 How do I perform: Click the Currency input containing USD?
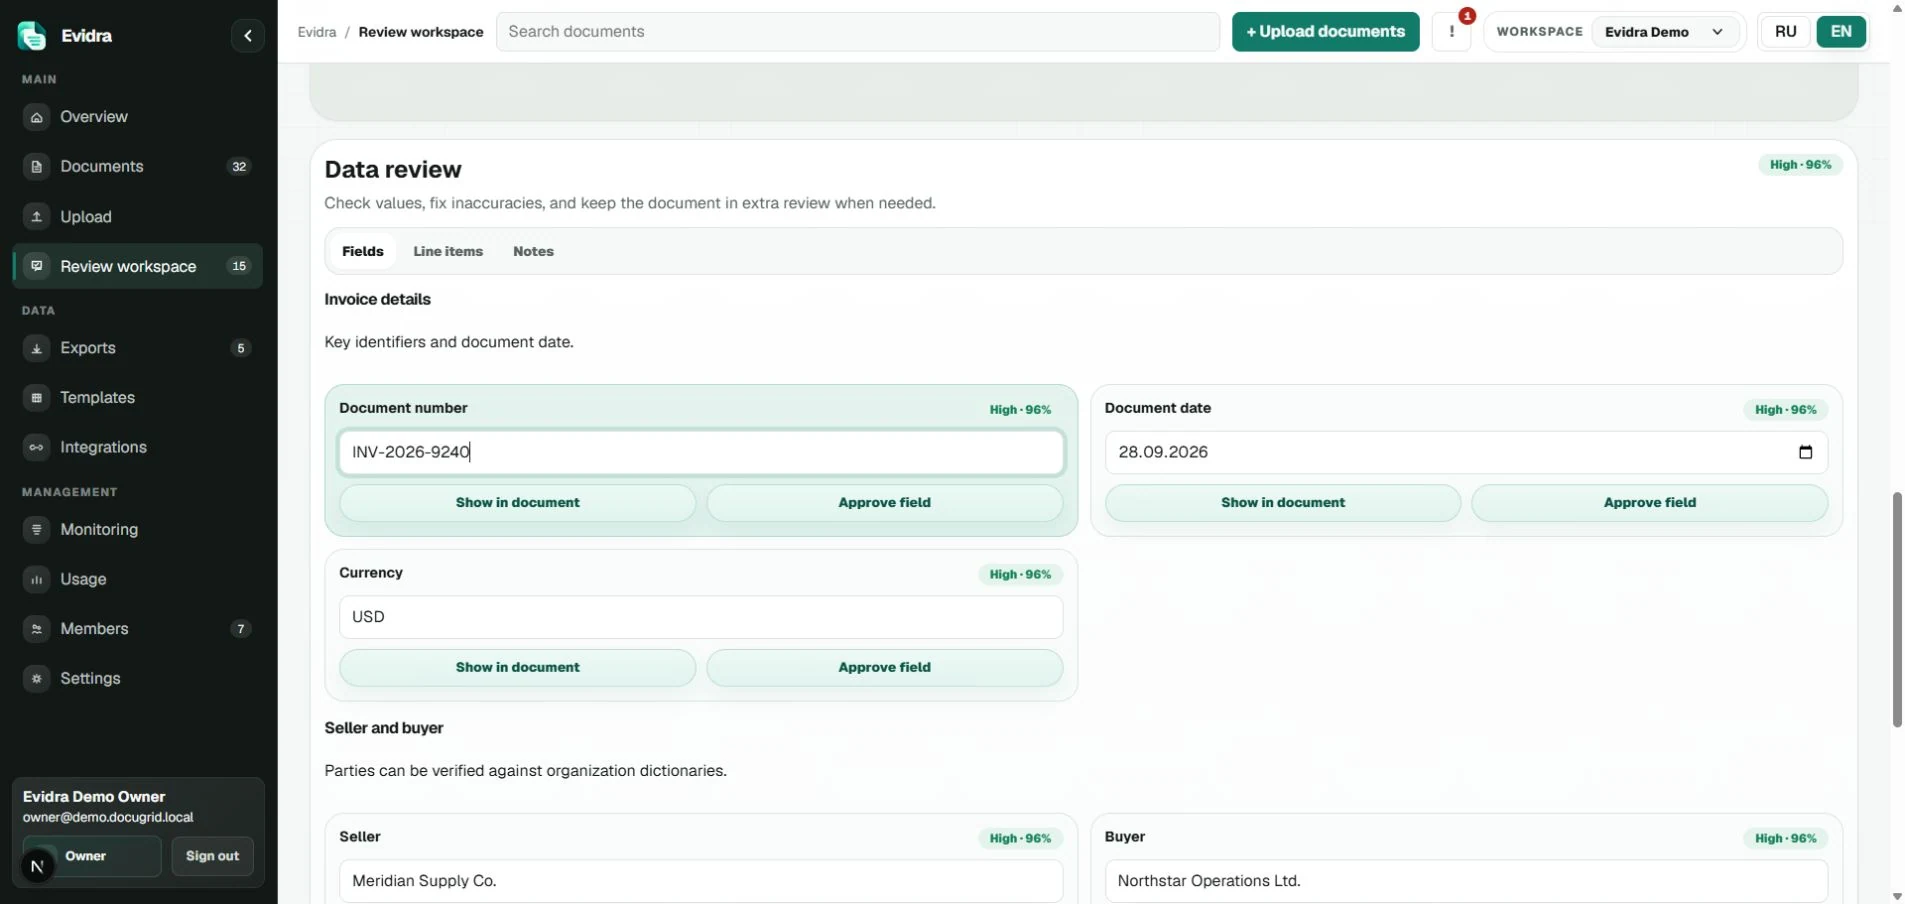pos(701,617)
